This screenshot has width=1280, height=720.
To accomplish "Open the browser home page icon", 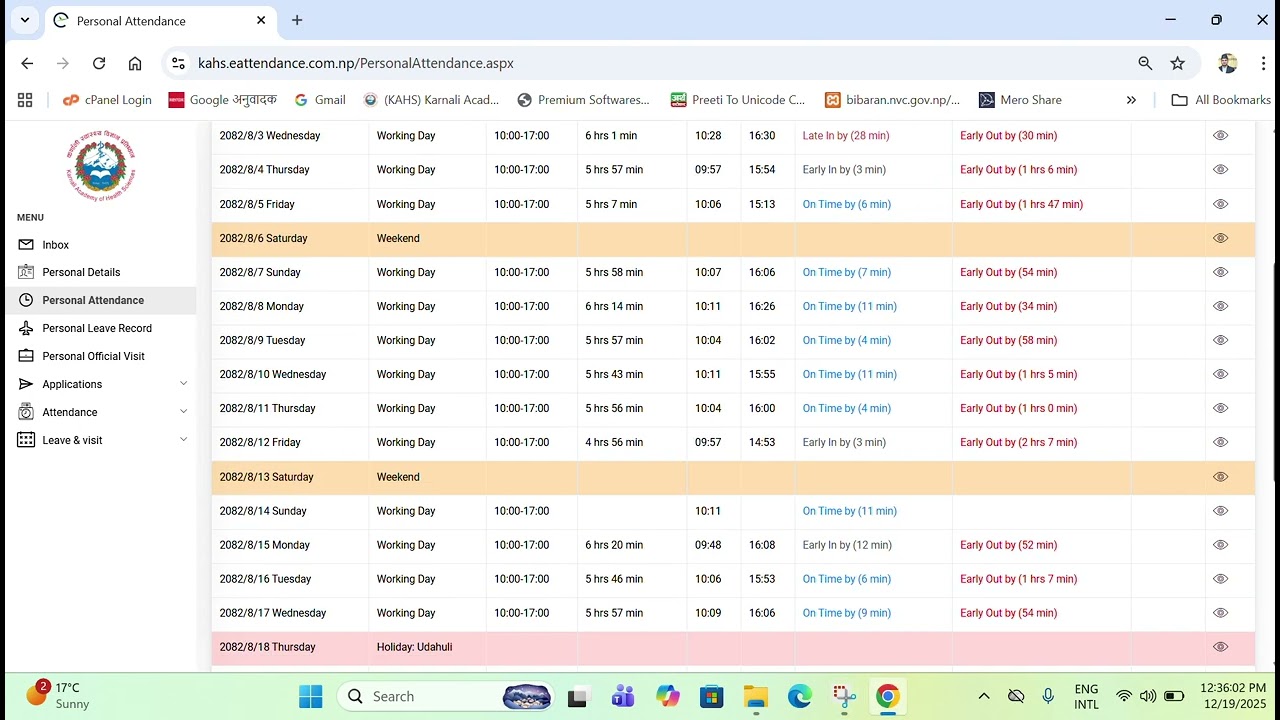I will coord(135,63).
